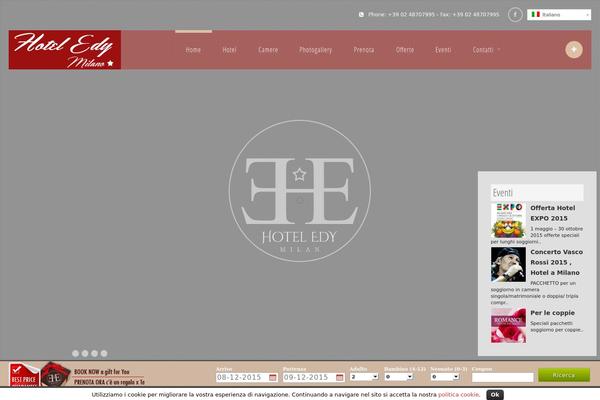This screenshot has height=400, width=600.
Task: Open the Neonato count dropdown
Action: [x=445, y=377]
